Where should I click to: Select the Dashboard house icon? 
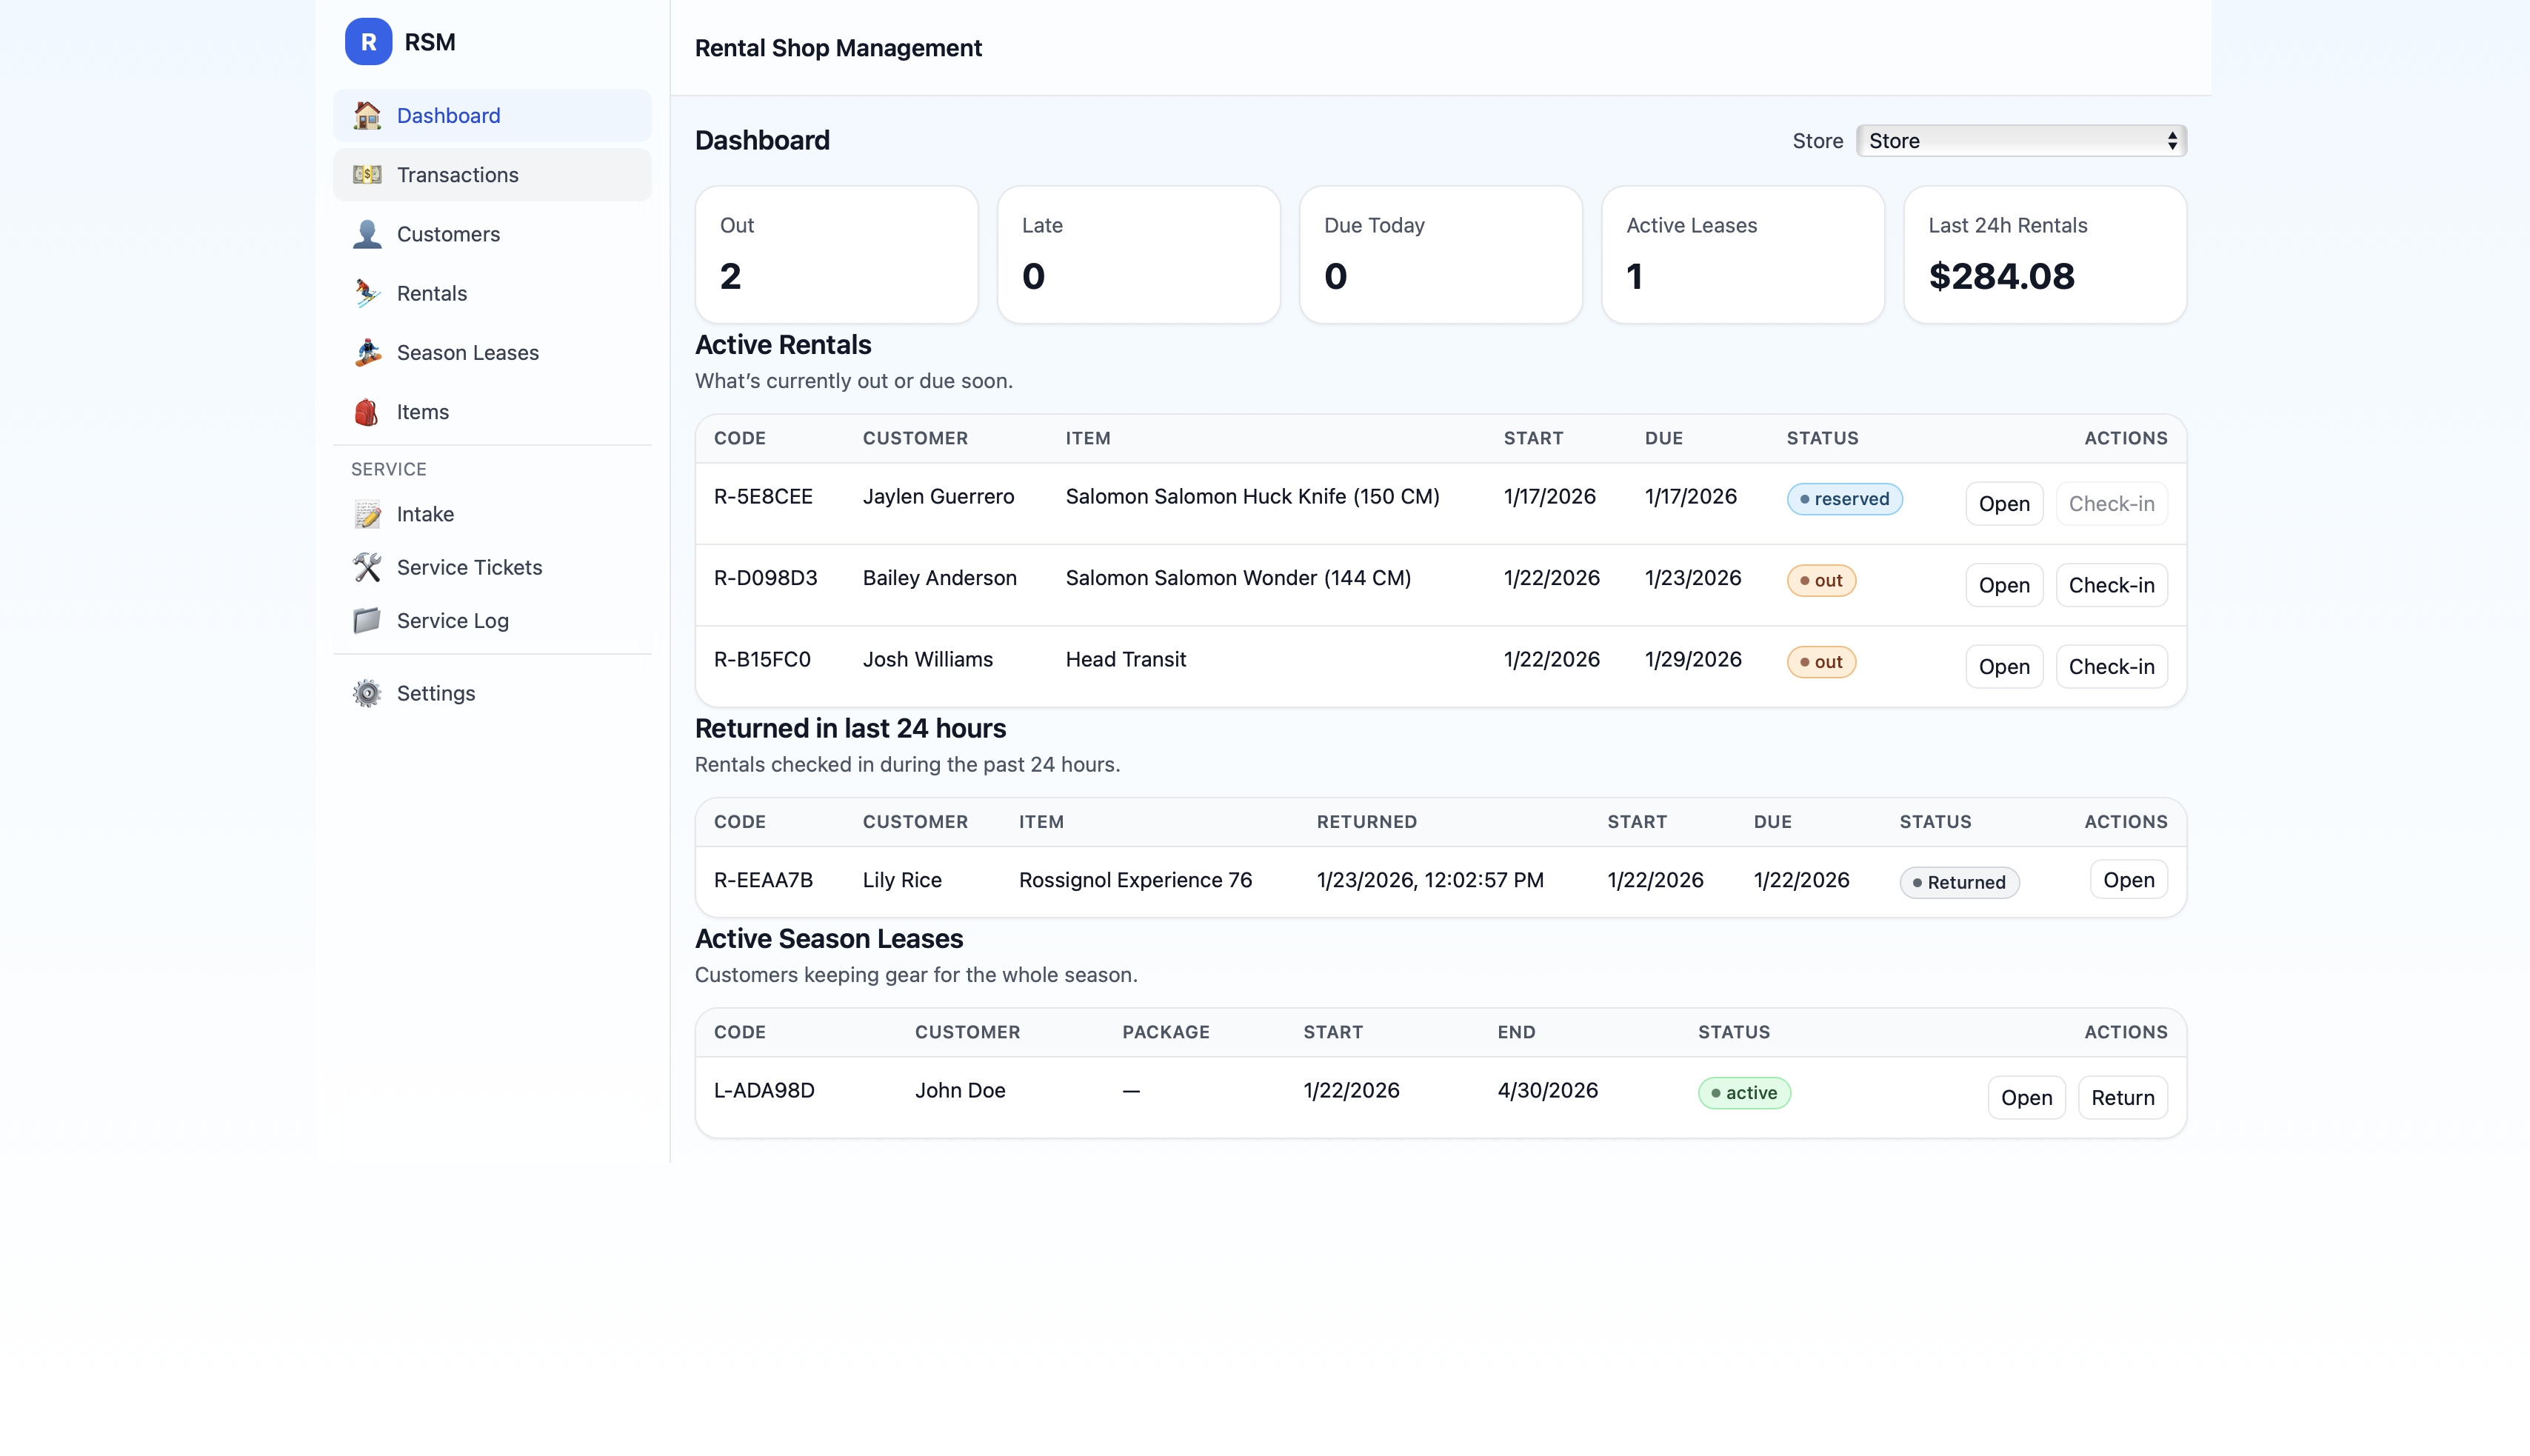(367, 116)
